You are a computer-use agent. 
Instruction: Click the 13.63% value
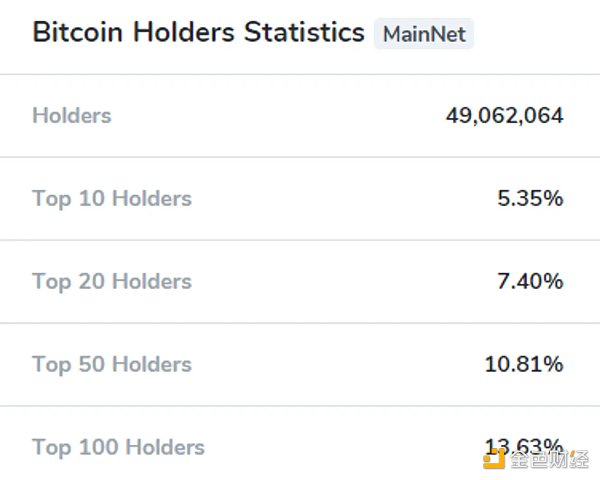point(524,445)
